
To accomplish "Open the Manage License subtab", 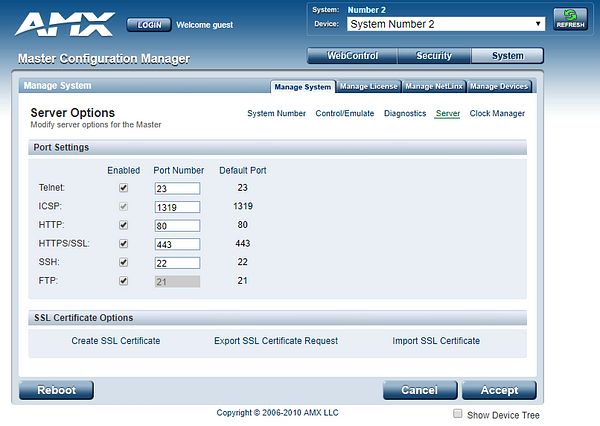I will pos(368,86).
